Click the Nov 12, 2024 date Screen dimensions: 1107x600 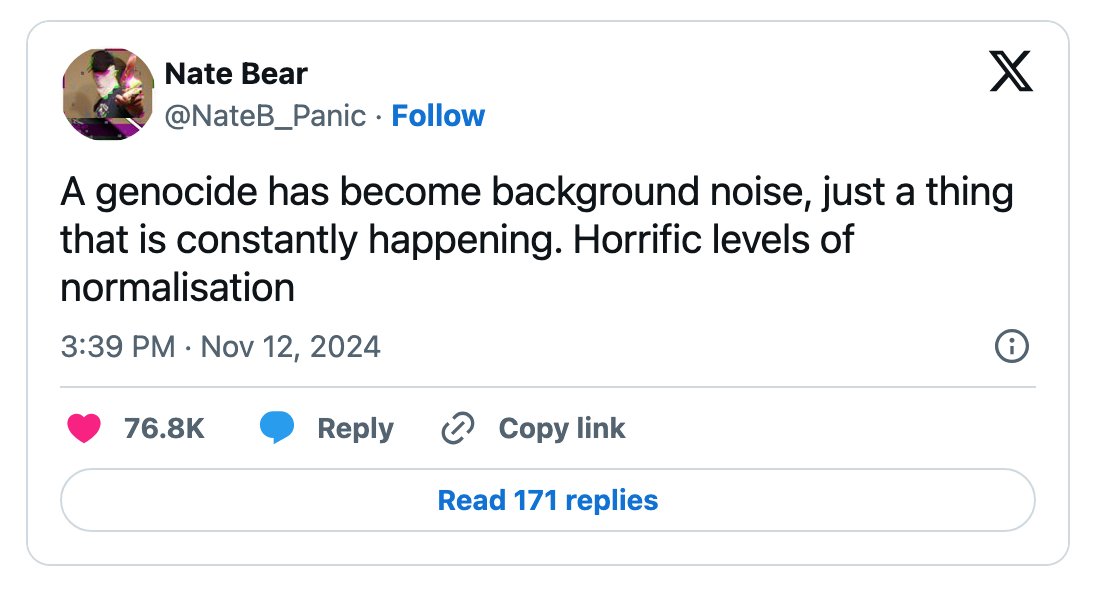(290, 347)
